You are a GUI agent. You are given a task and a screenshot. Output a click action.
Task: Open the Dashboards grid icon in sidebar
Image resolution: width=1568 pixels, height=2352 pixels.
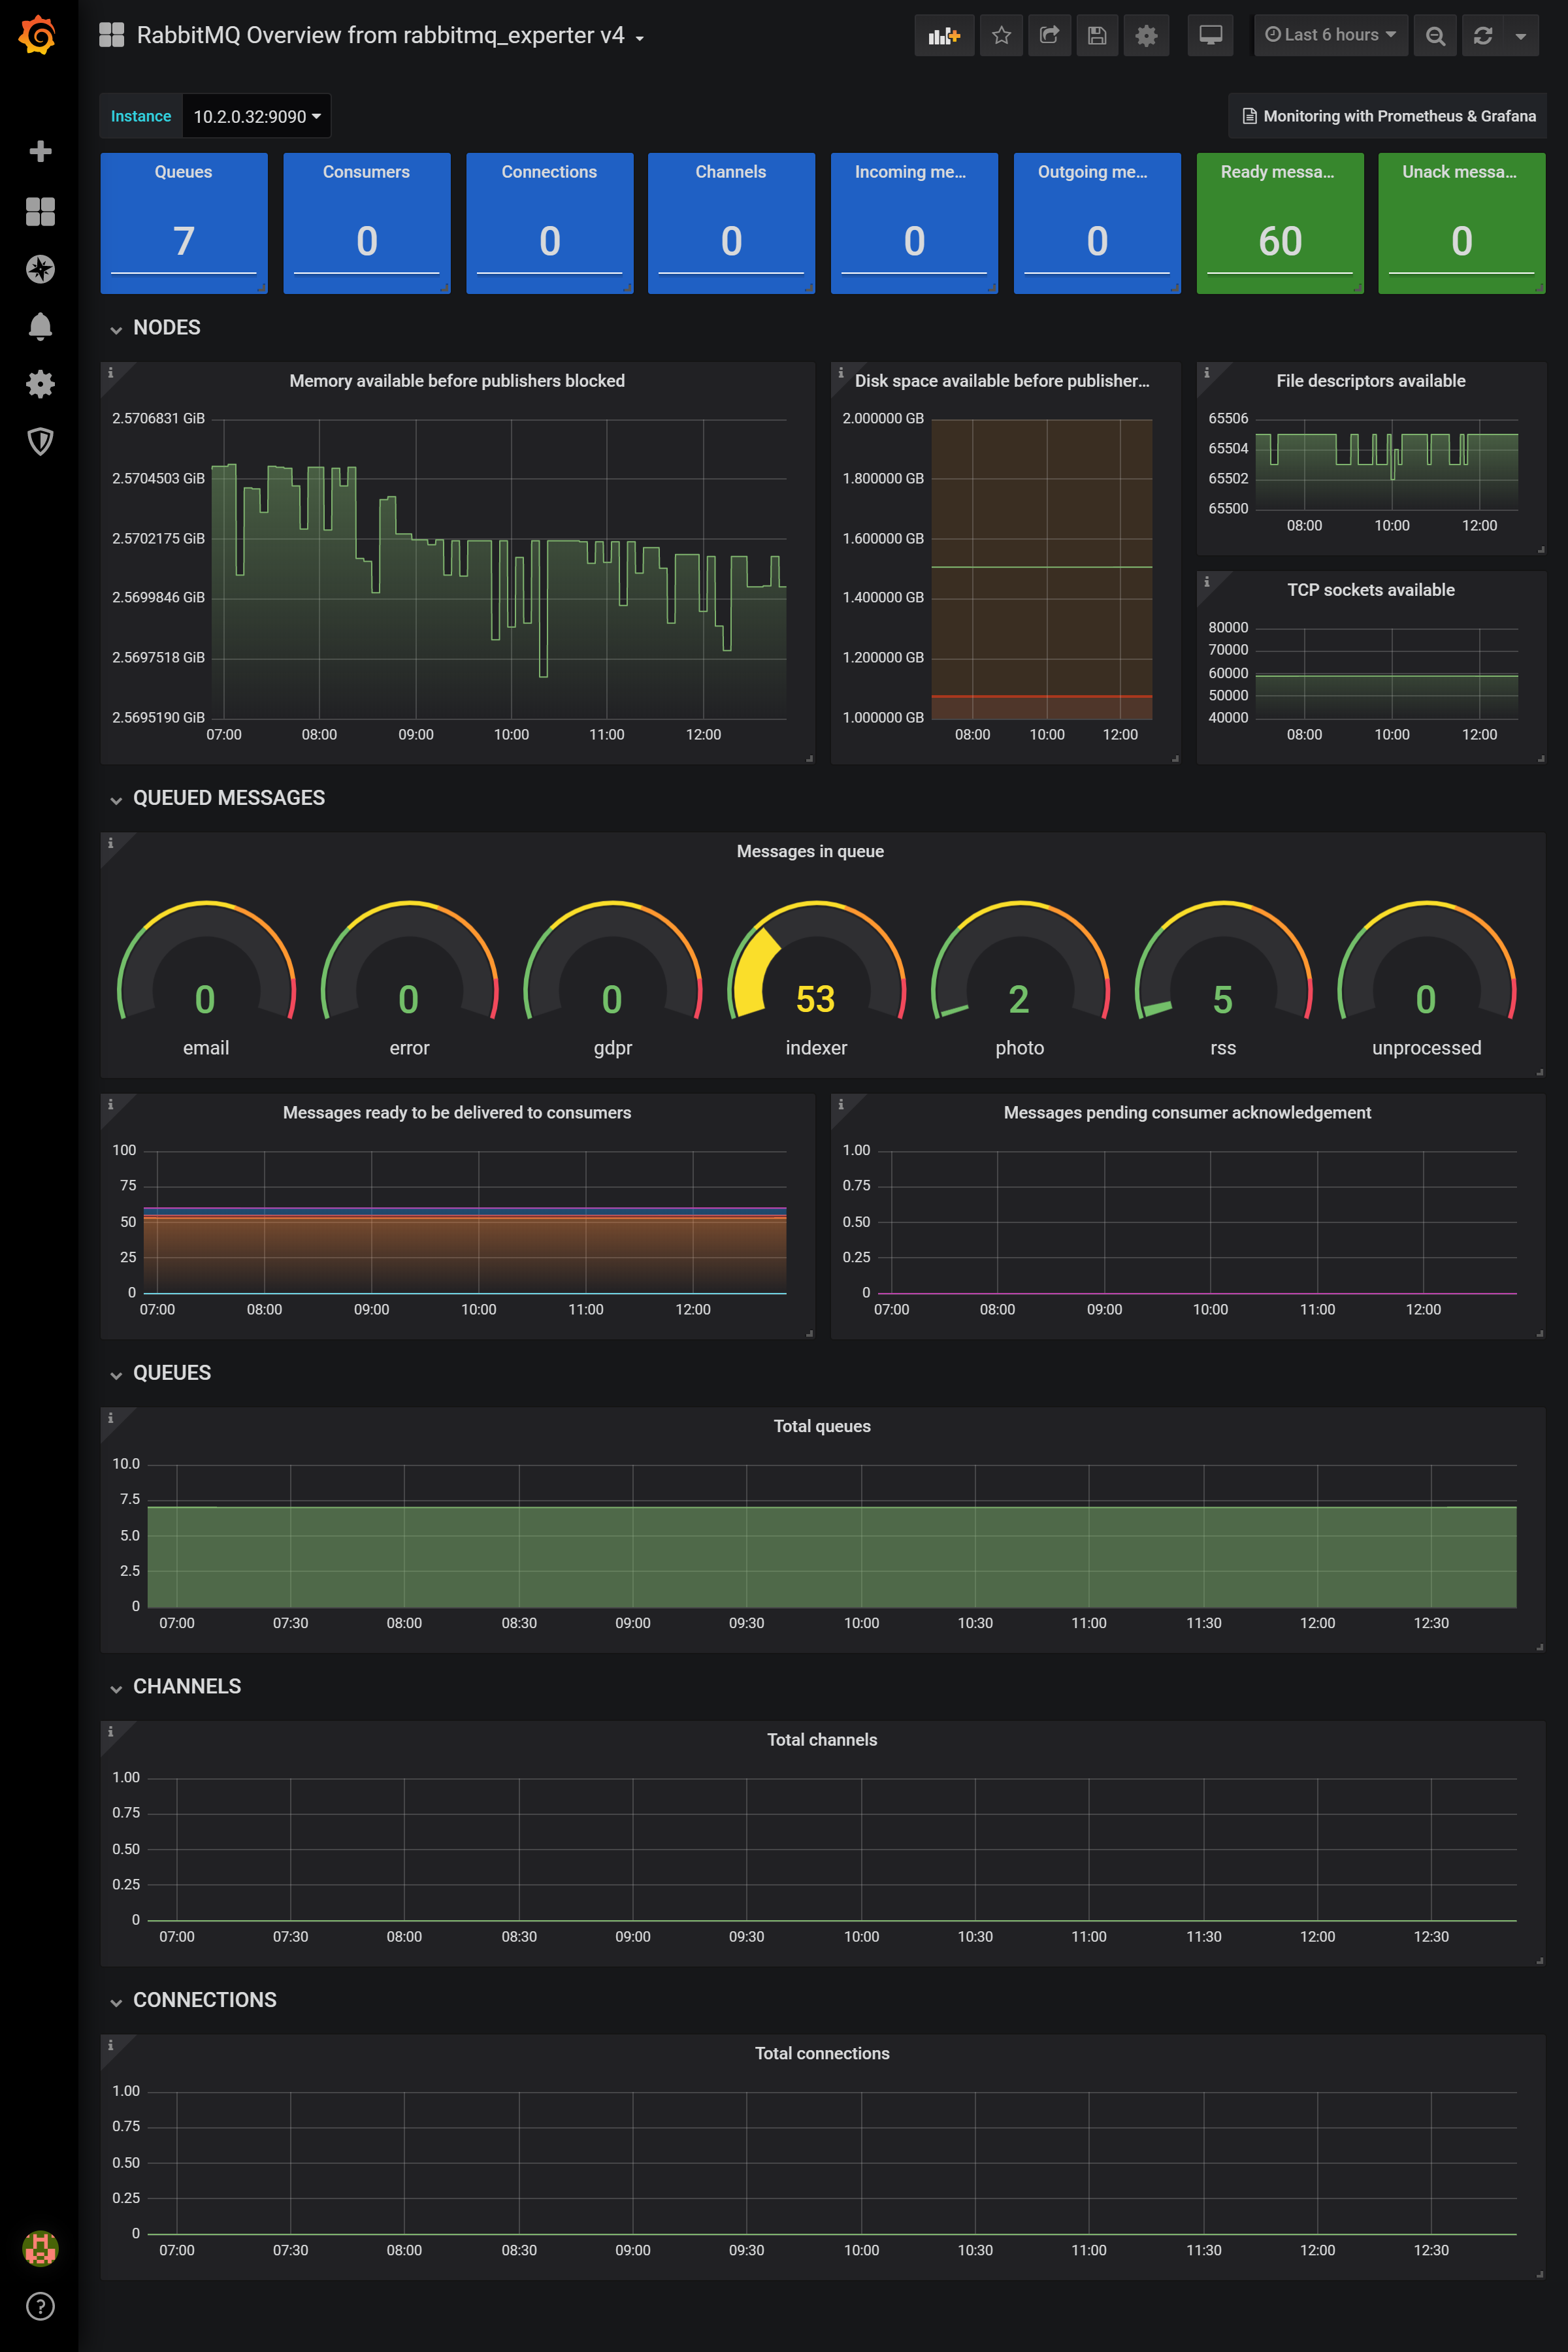pyautogui.click(x=40, y=211)
